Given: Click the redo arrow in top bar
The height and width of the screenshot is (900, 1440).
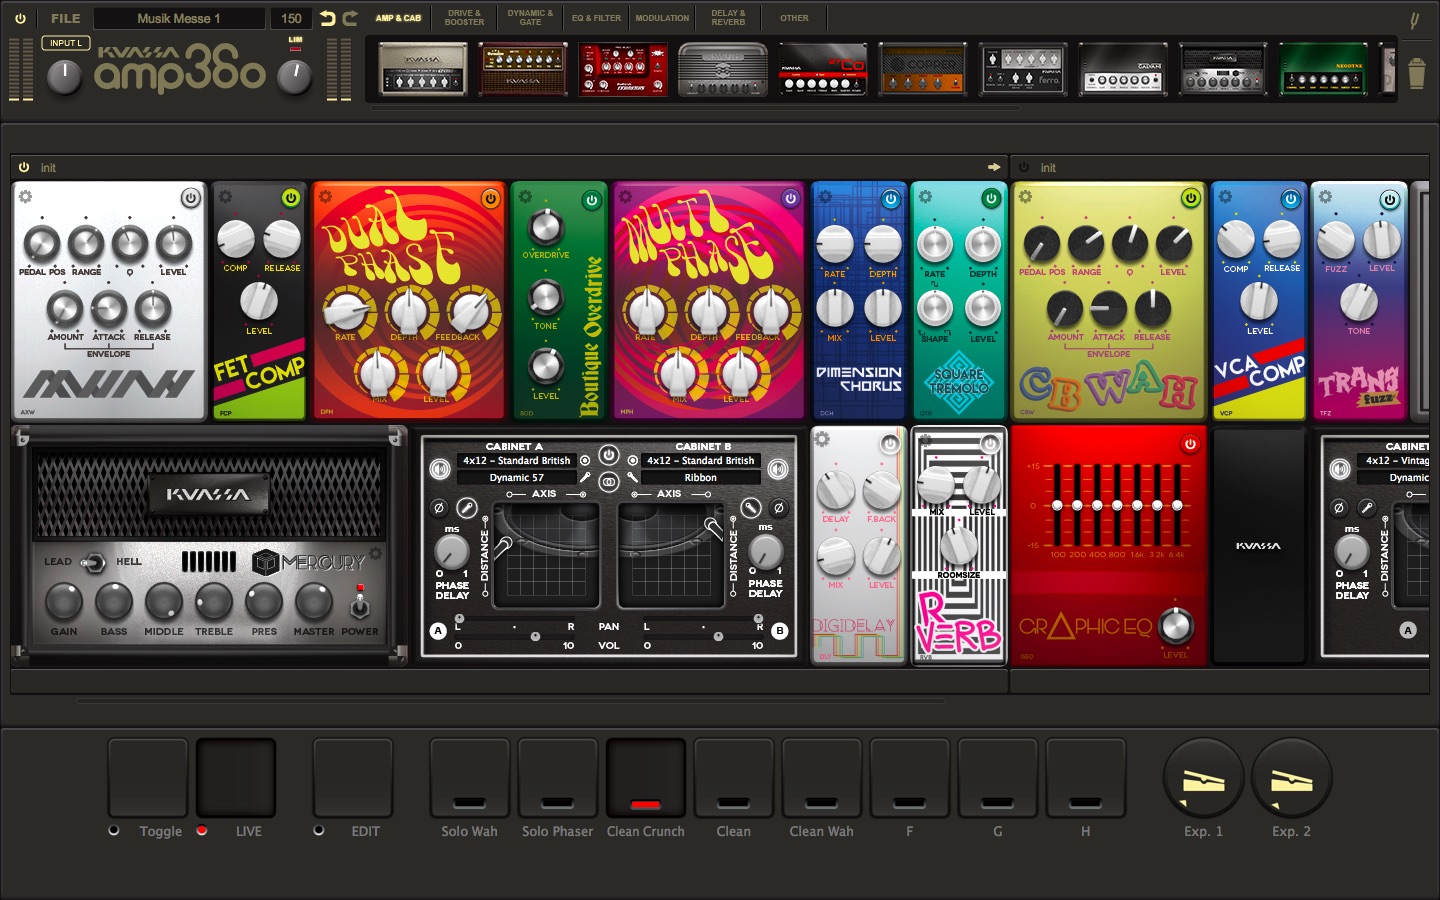Looking at the screenshot, I should coord(350,18).
